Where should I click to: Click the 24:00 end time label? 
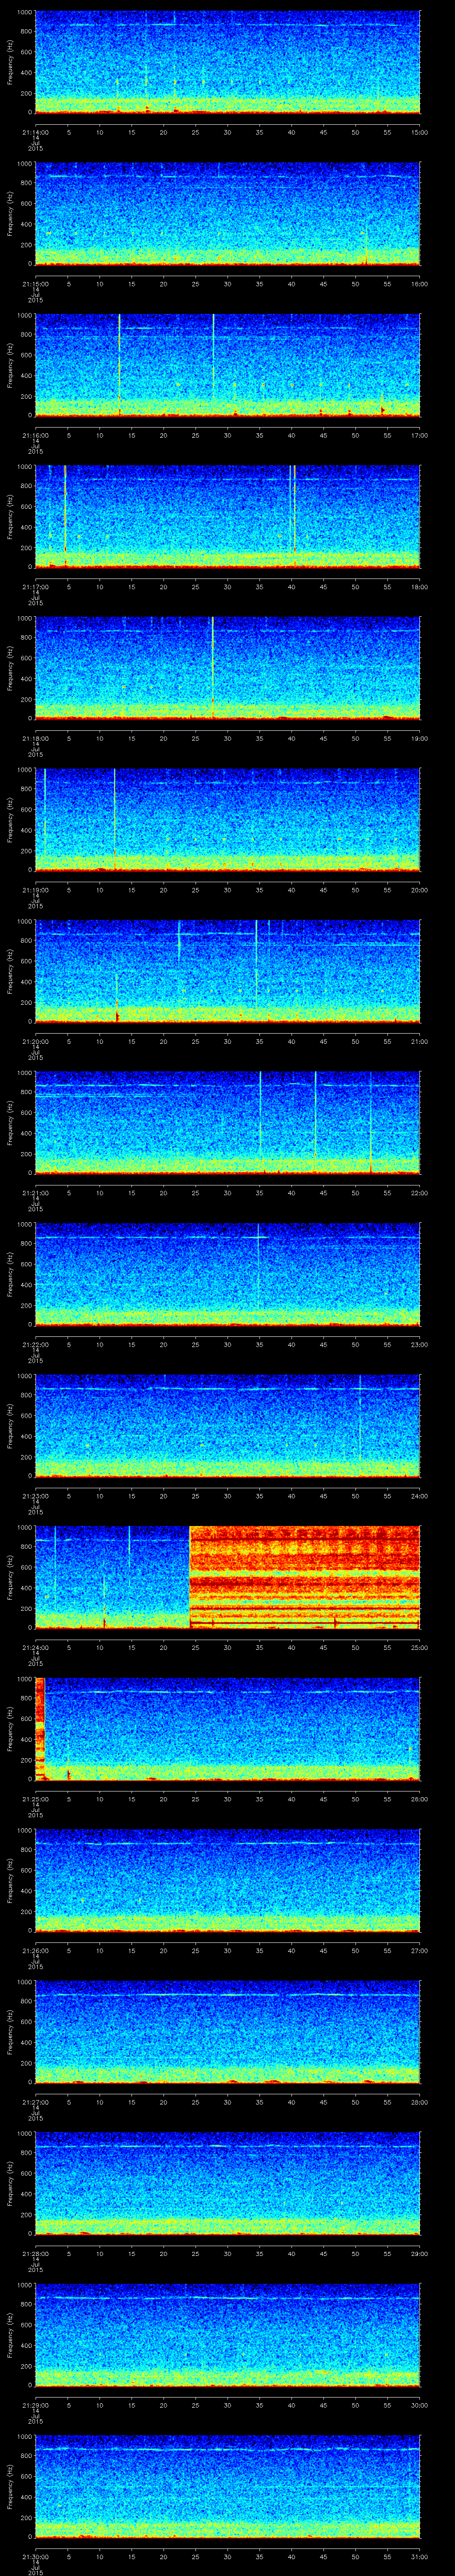420,1496
